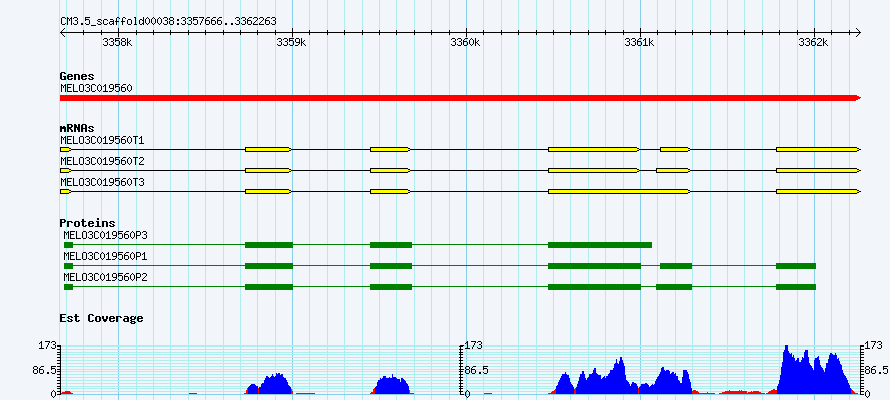Click the last exon of MELO3C019560T2
Viewport: 890px width, 400px height.
click(x=818, y=170)
